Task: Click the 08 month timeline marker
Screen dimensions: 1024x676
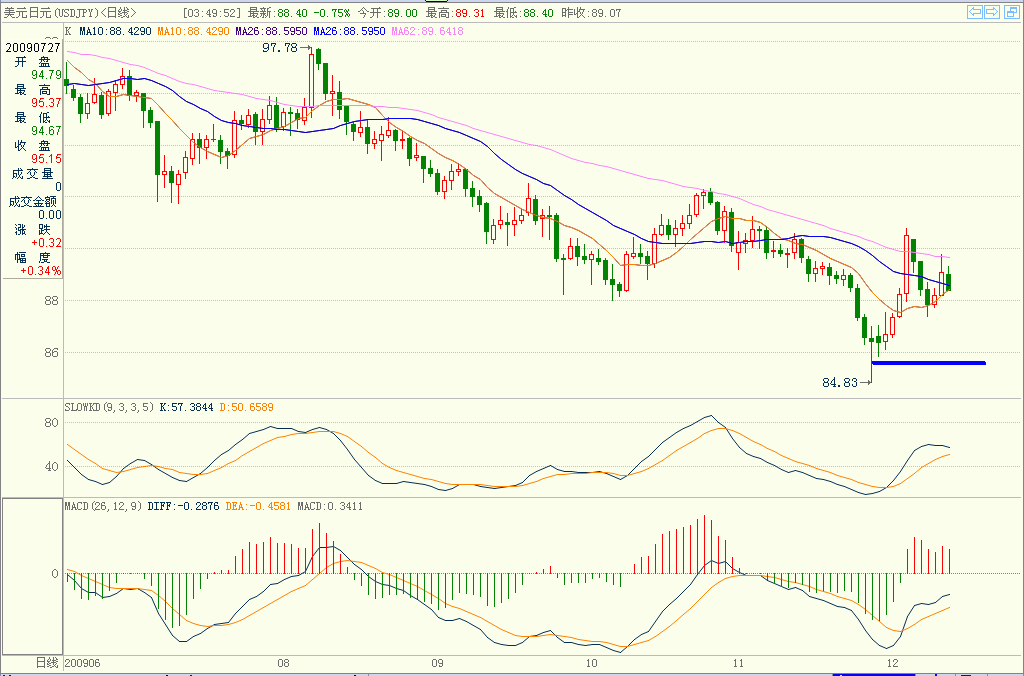Action: (284, 663)
